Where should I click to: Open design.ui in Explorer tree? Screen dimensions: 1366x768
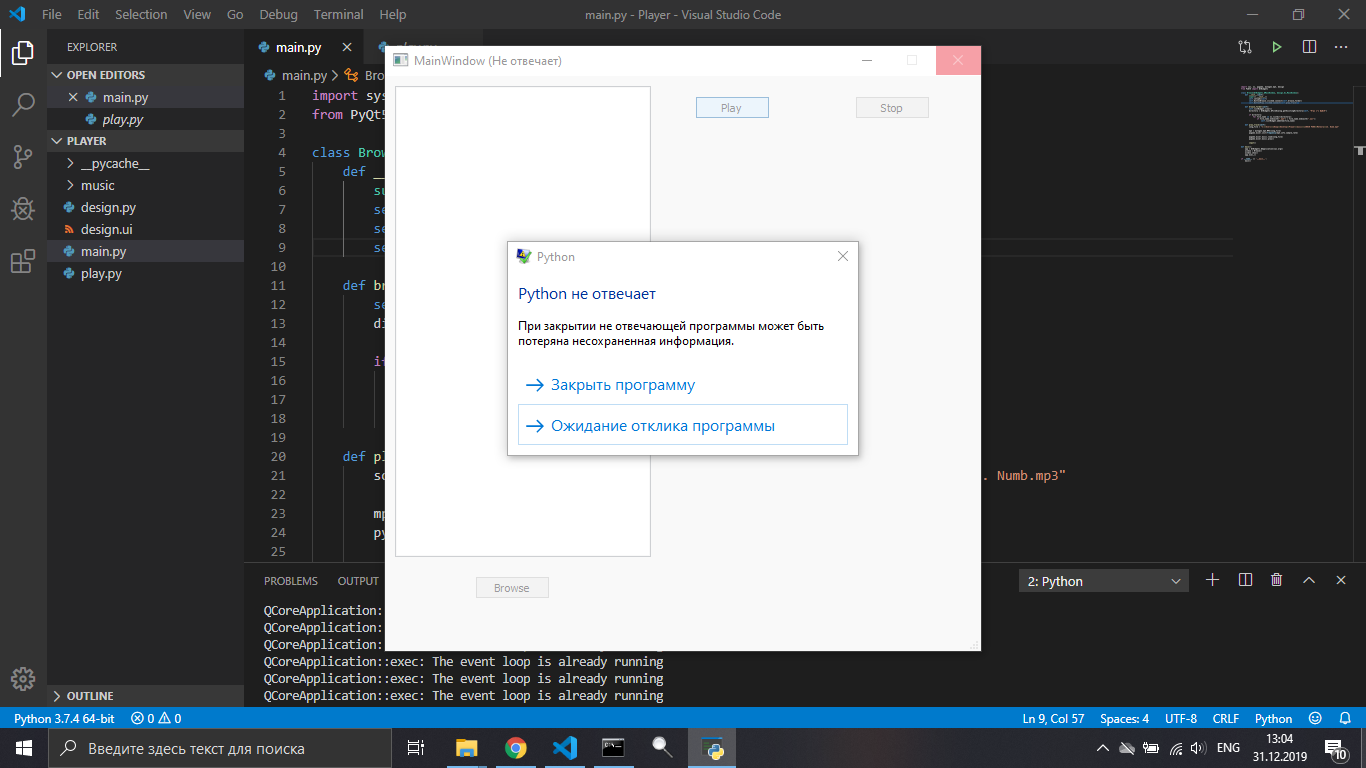tap(146, 229)
